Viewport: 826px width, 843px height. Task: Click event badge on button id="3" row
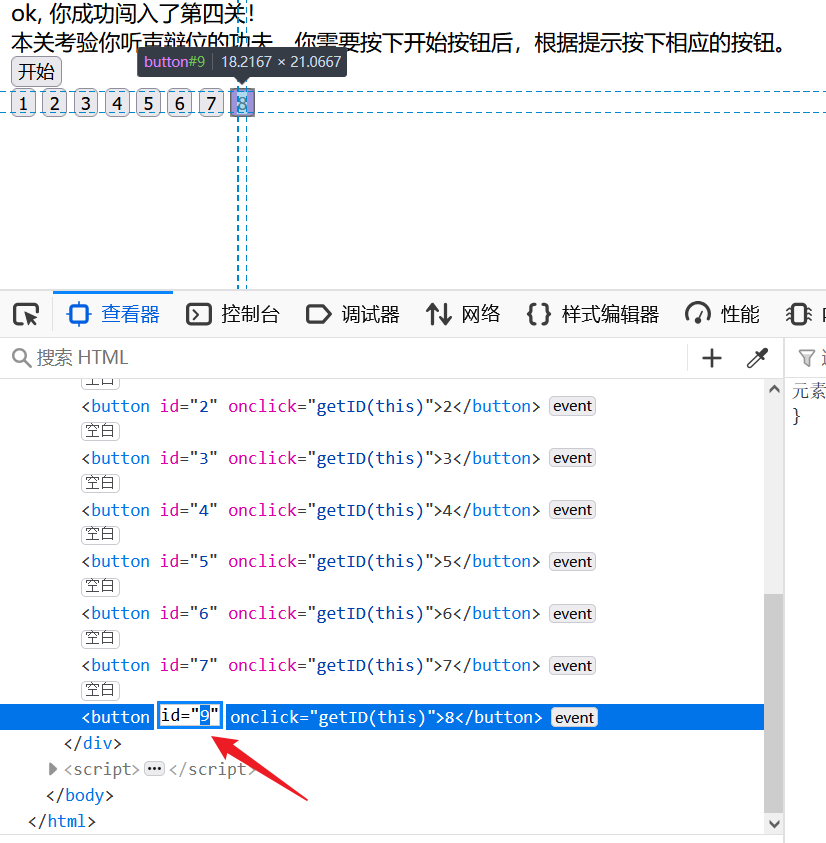pos(572,458)
